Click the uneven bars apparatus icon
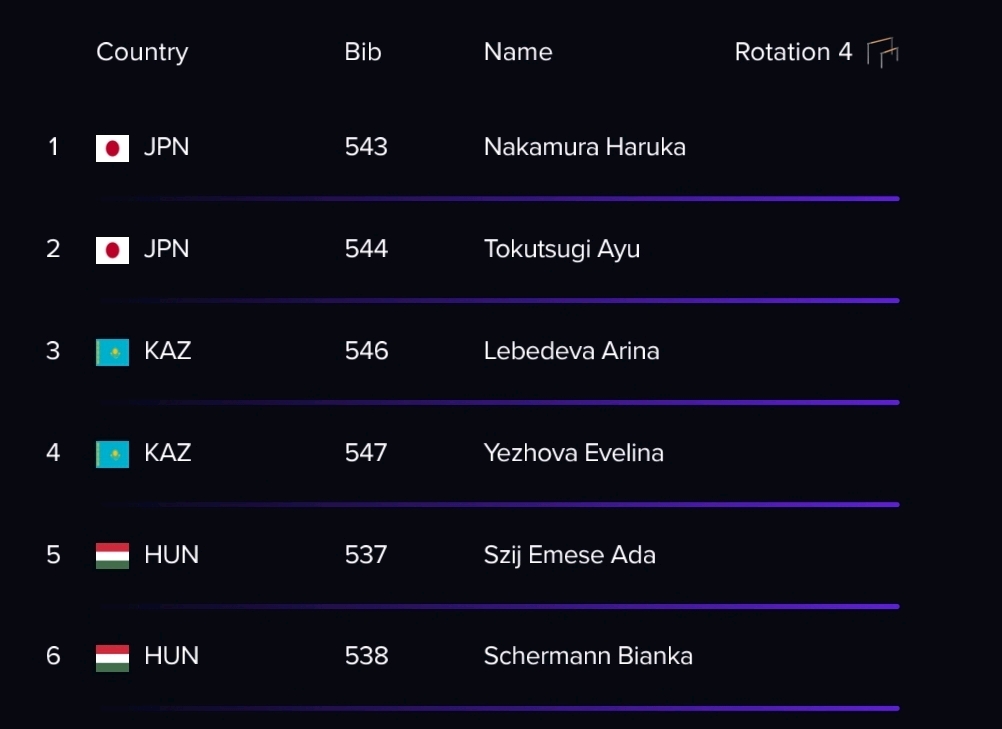Image resolution: width=1002 pixels, height=729 pixels. [883, 52]
